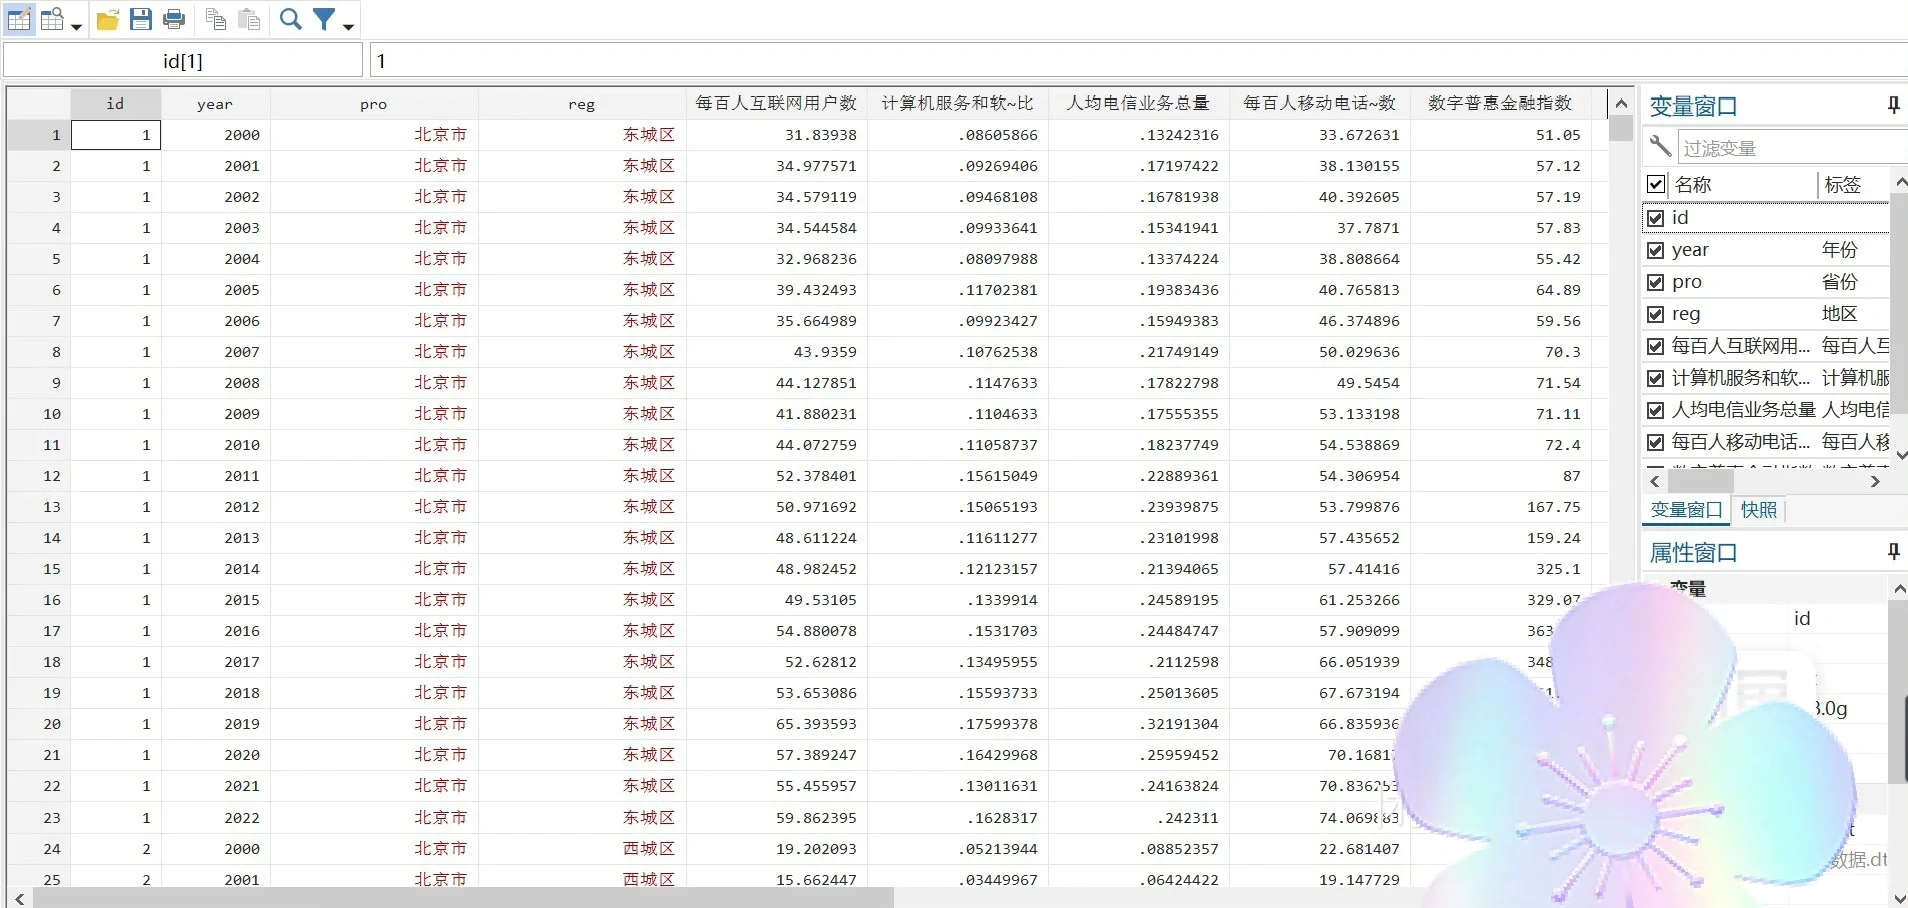Click the left arrow of data grid horizontal scrollbar

point(19,898)
